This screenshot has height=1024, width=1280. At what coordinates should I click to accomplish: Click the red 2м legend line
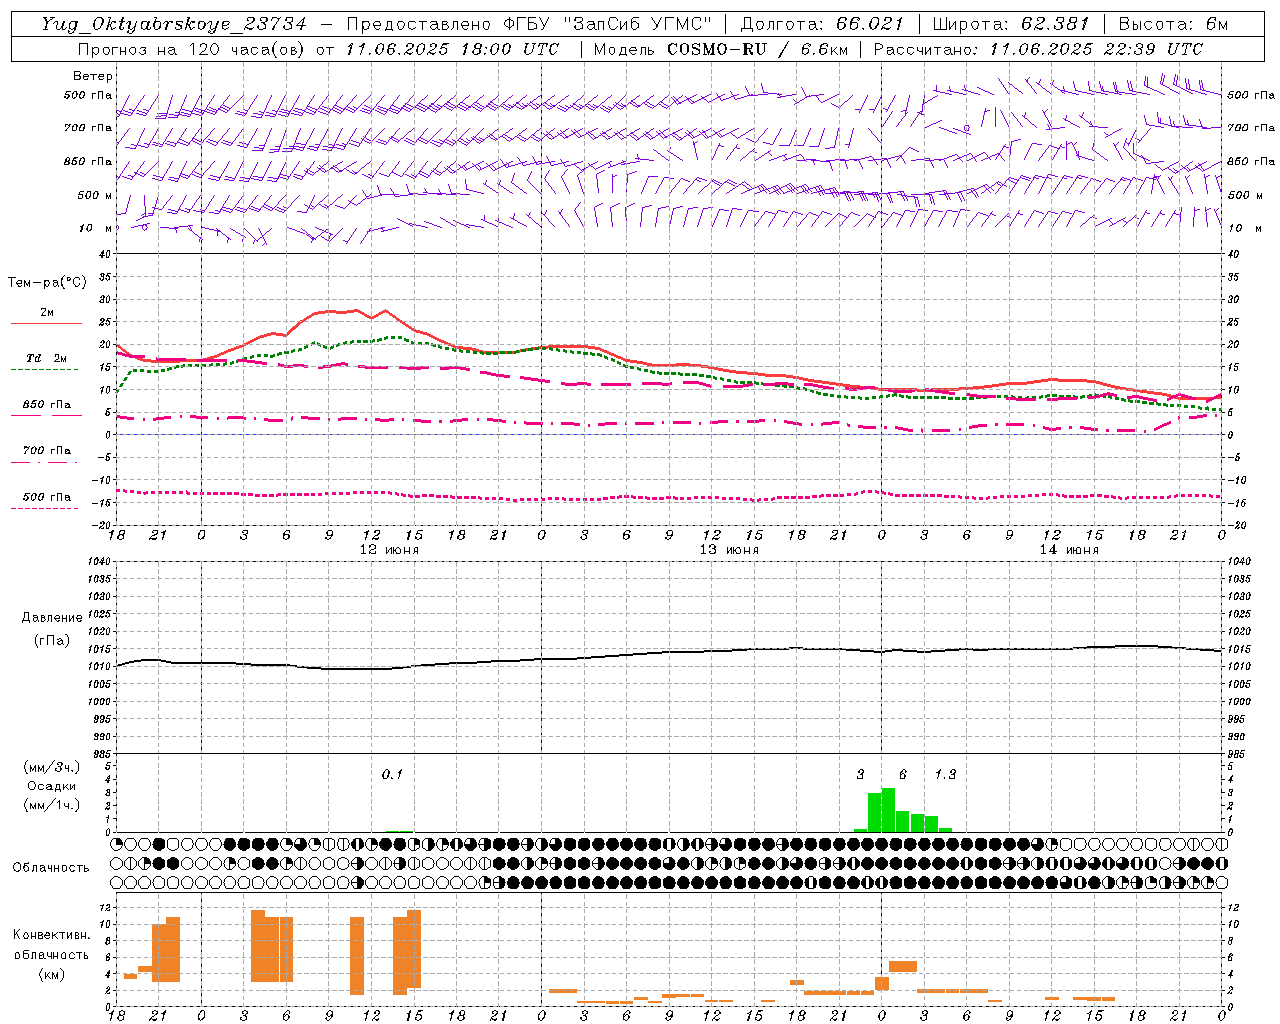pos(47,323)
